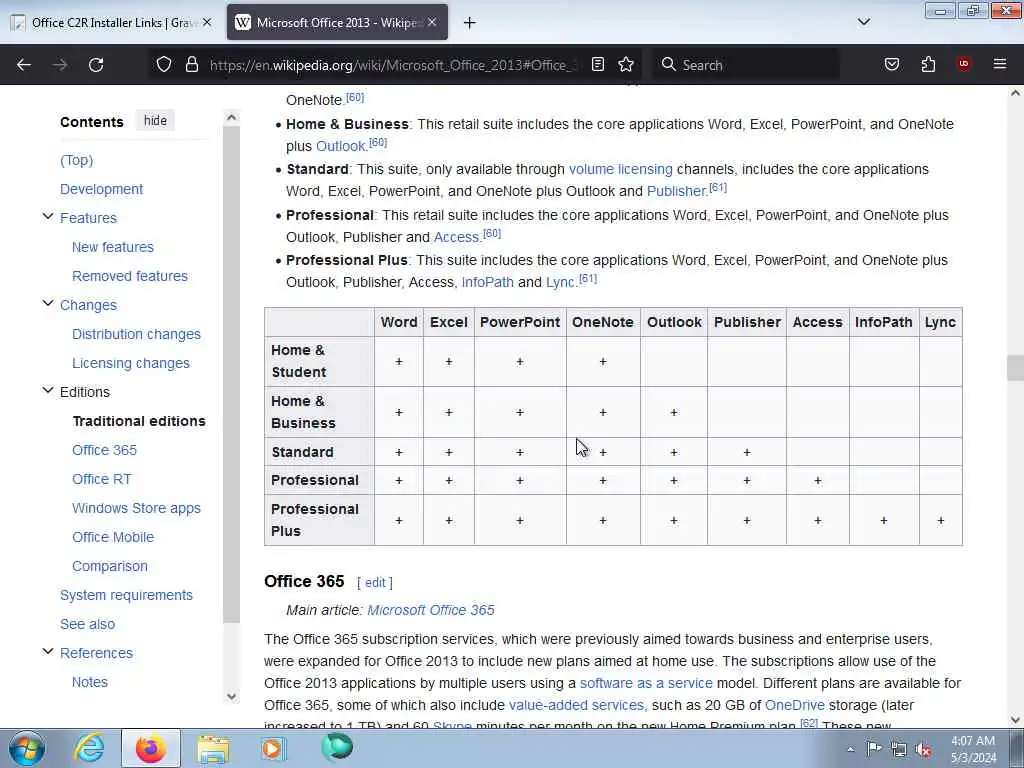
Task: Switch to Microsoft Office 2013 Wikipedia tab
Action: tap(337, 22)
